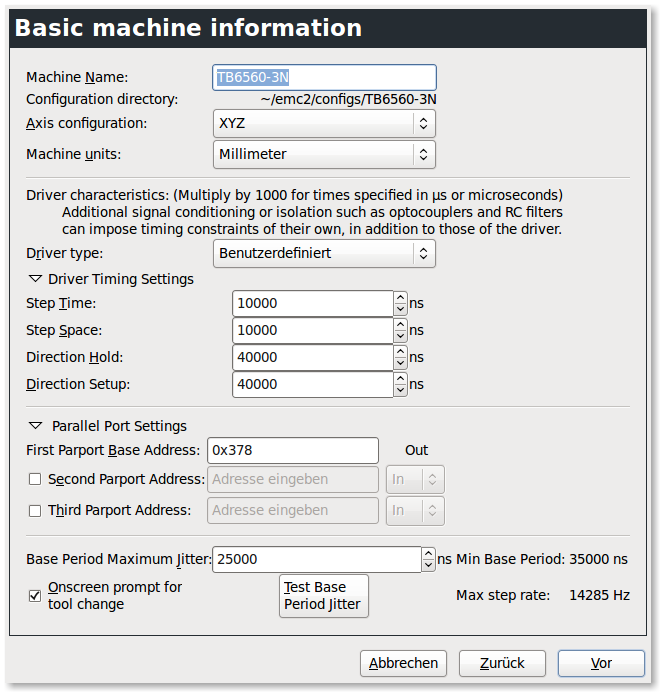Click the Step Time value field
The width and height of the screenshot is (660, 692).
[312, 303]
